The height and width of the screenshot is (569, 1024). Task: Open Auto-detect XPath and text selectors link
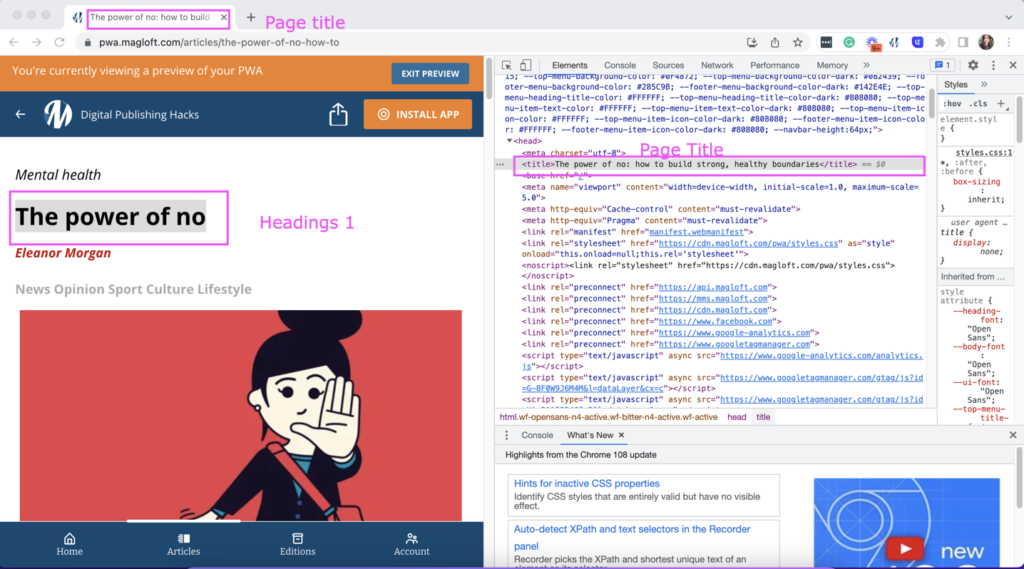pyautogui.click(x=632, y=537)
